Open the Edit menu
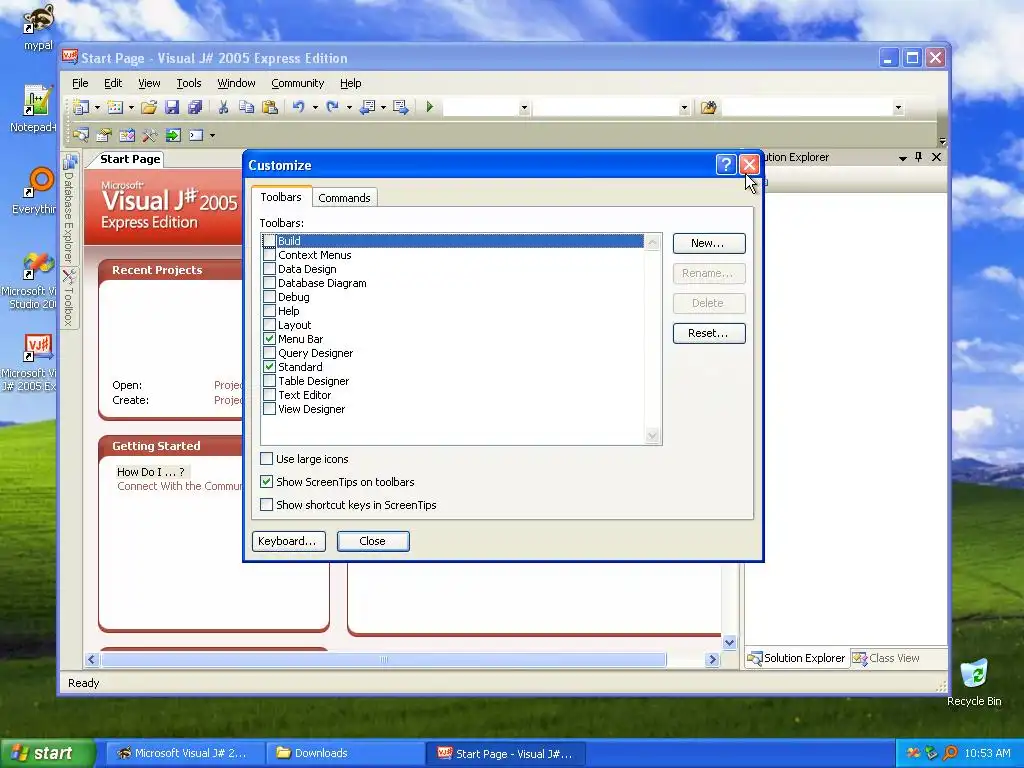 [113, 83]
